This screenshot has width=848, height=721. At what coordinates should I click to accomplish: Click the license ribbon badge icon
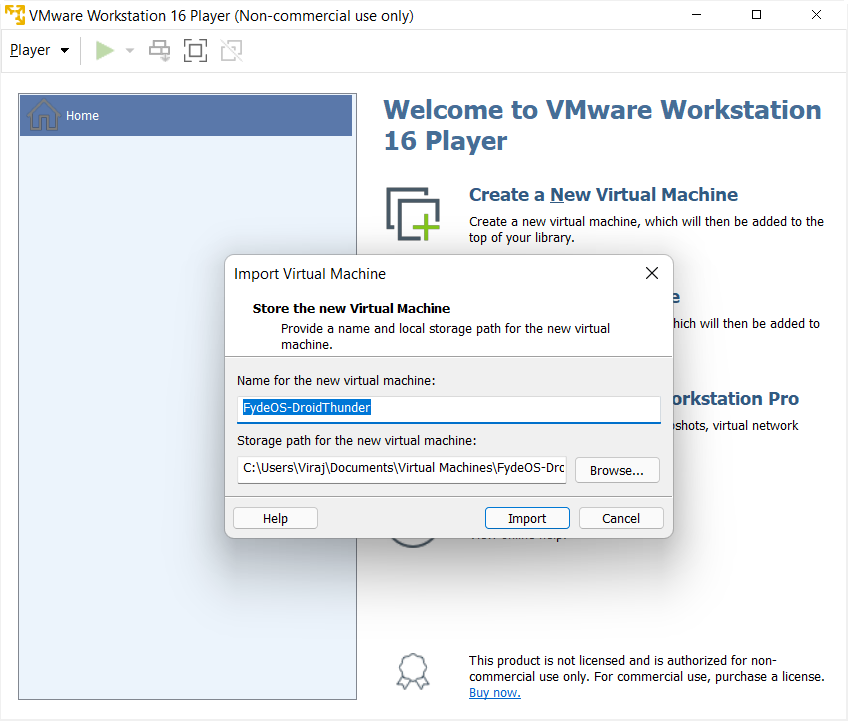(x=413, y=672)
